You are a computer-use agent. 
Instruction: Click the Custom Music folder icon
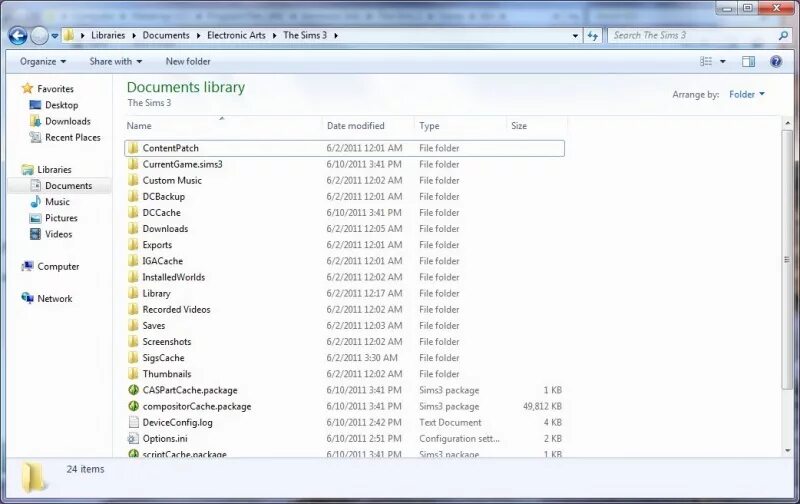[x=133, y=180]
